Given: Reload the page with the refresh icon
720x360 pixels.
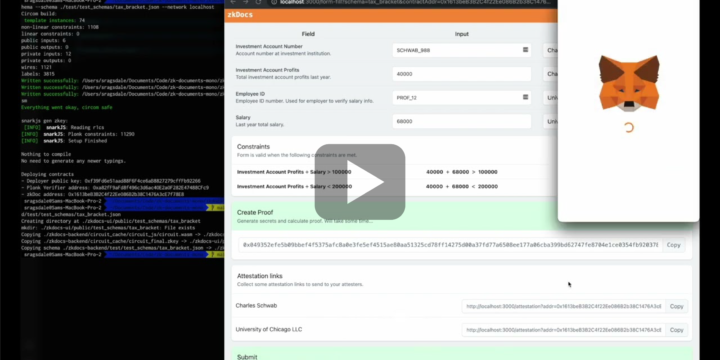Looking at the screenshot, I should tap(259, 2).
